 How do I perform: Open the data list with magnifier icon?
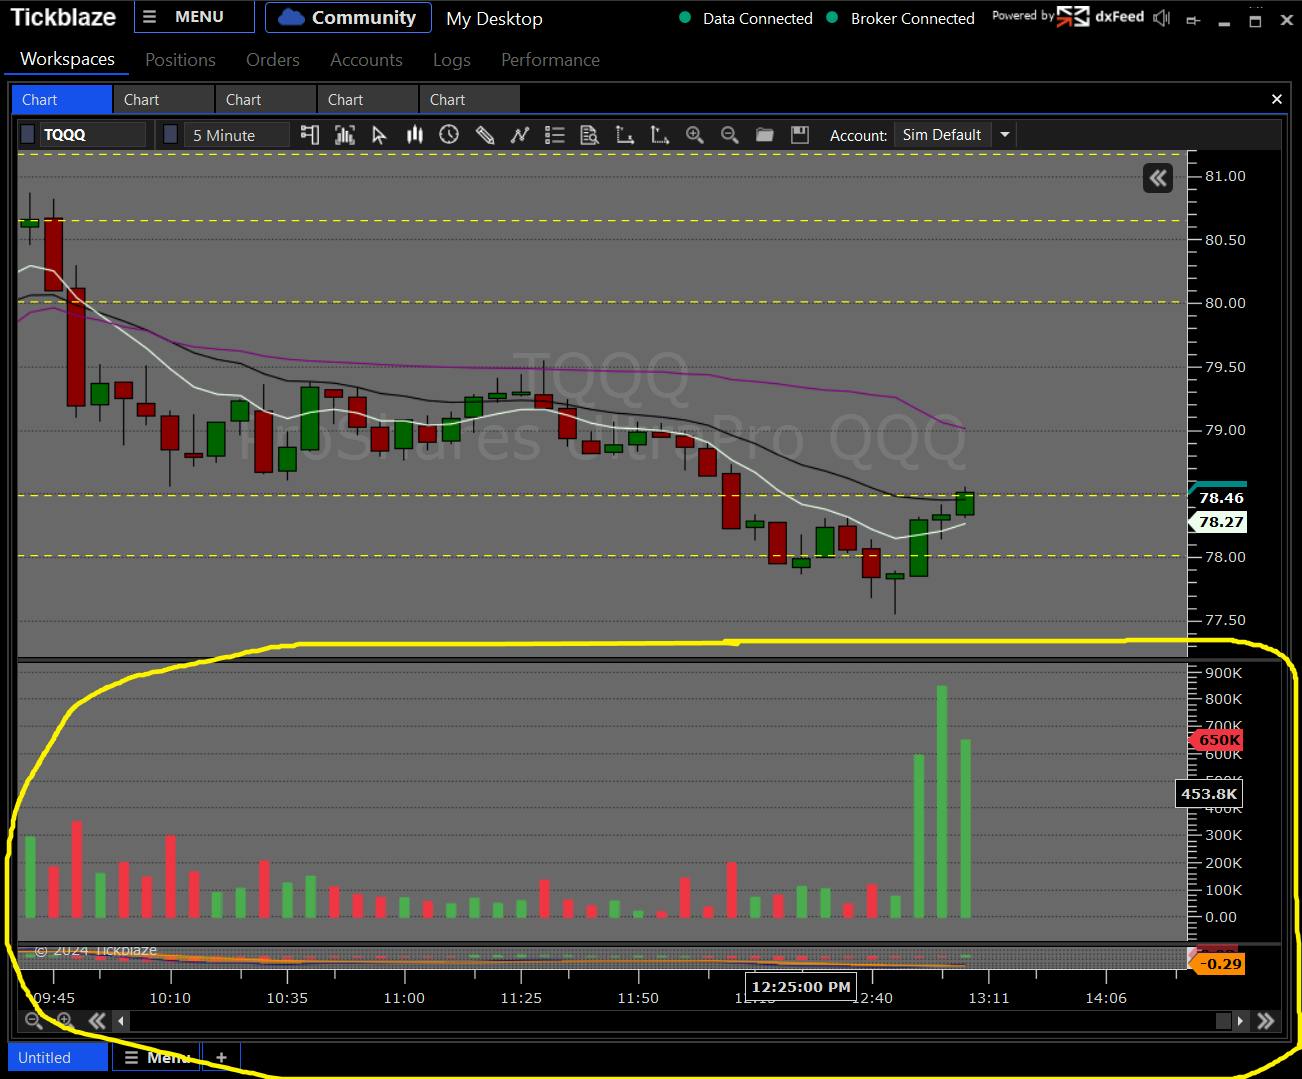coord(589,135)
